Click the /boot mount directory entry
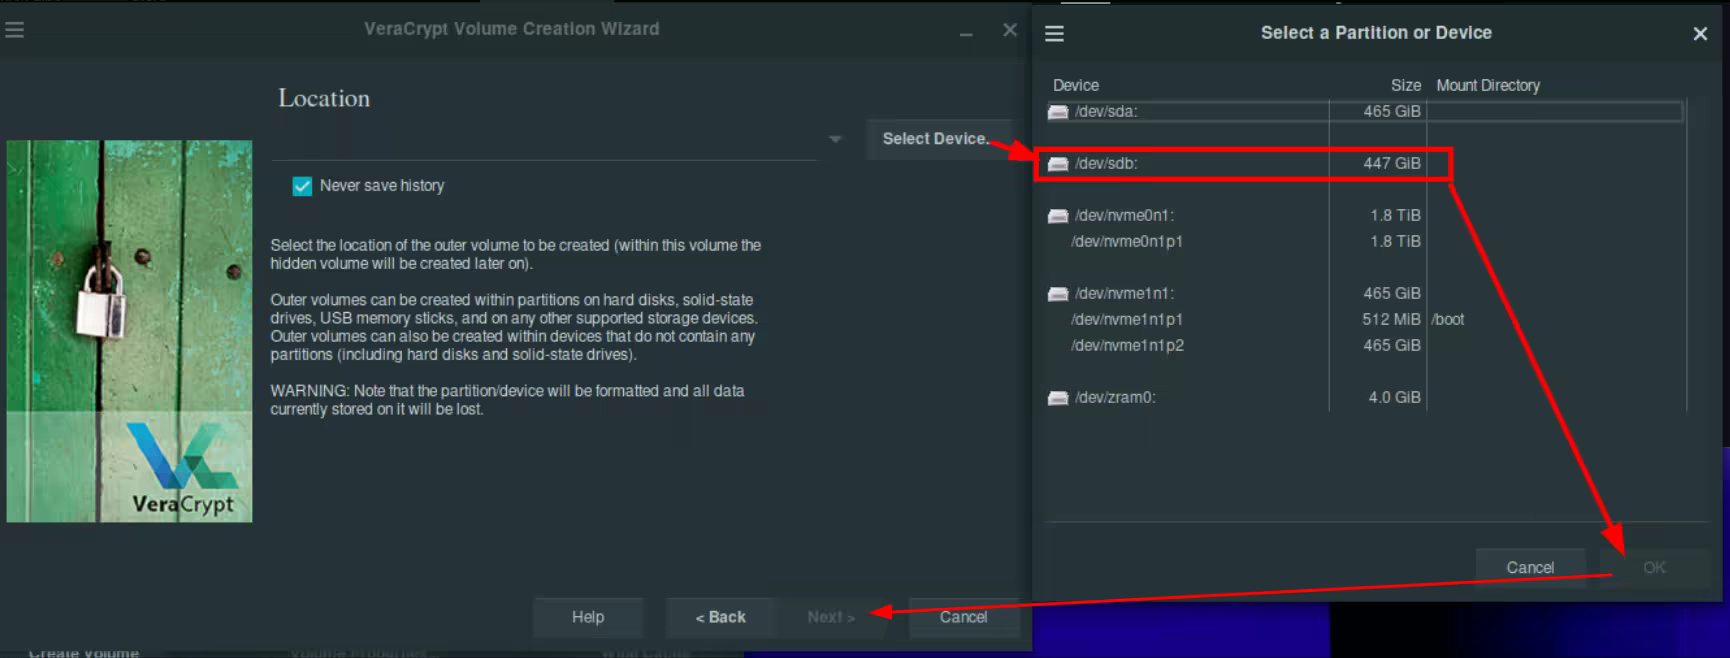 point(1448,320)
